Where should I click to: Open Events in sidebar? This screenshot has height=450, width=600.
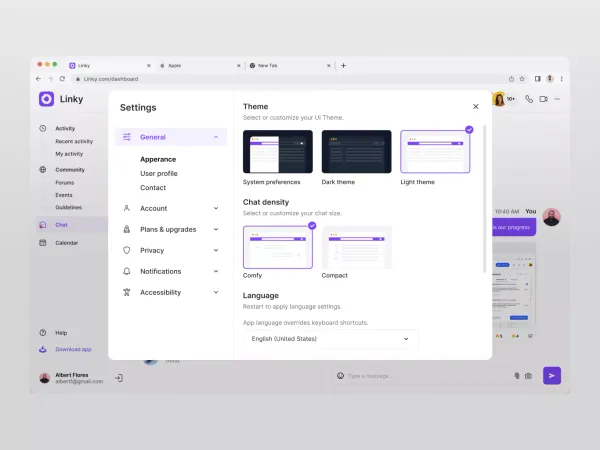pyautogui.click(x=64, y=195)
